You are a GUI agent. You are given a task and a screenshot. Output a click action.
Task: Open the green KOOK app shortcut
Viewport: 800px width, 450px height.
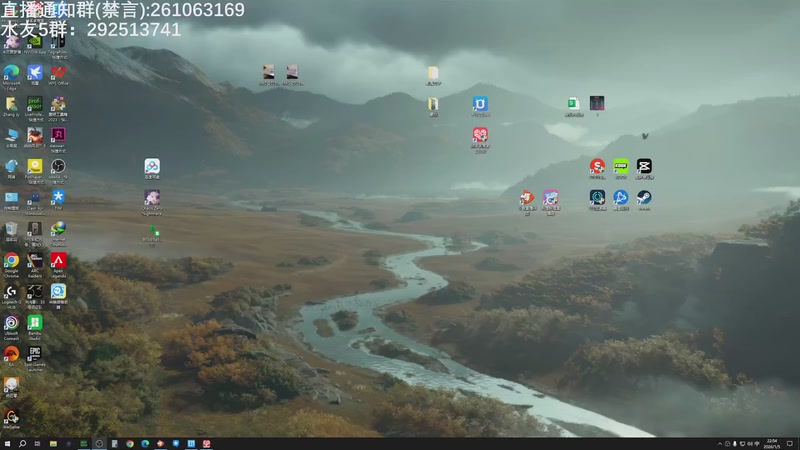(621, 168)
